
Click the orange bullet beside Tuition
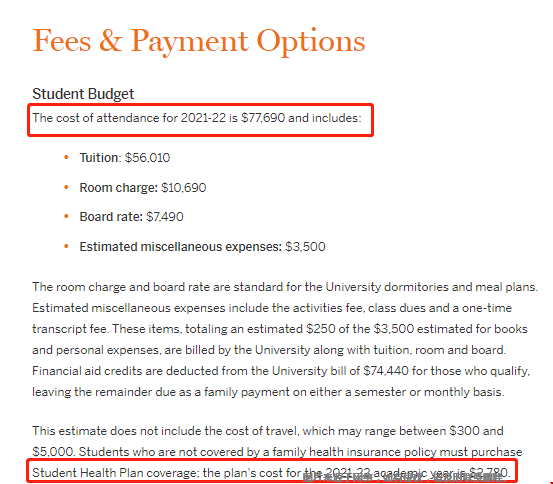pos(66,158)
